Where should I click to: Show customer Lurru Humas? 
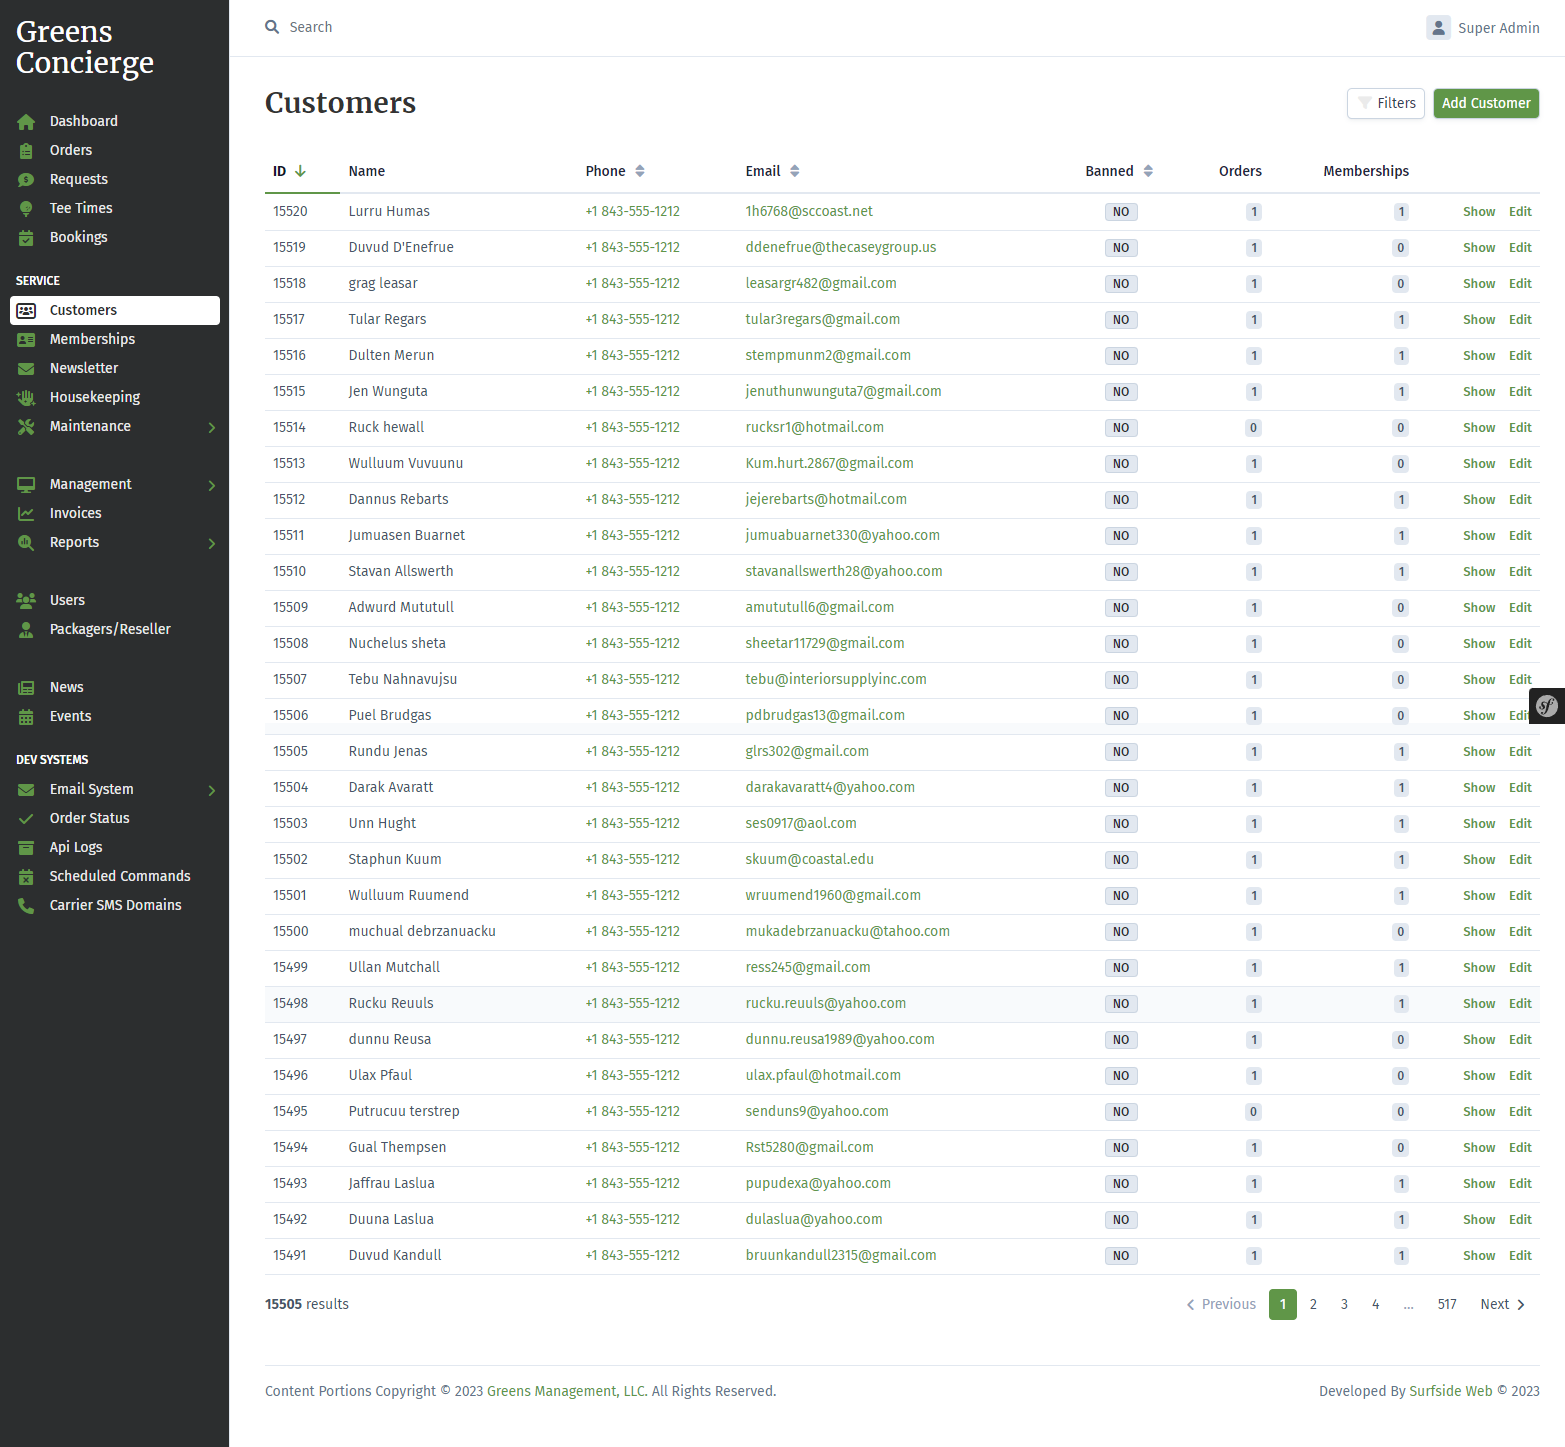pyautogui.click(x=1478, y=212)
